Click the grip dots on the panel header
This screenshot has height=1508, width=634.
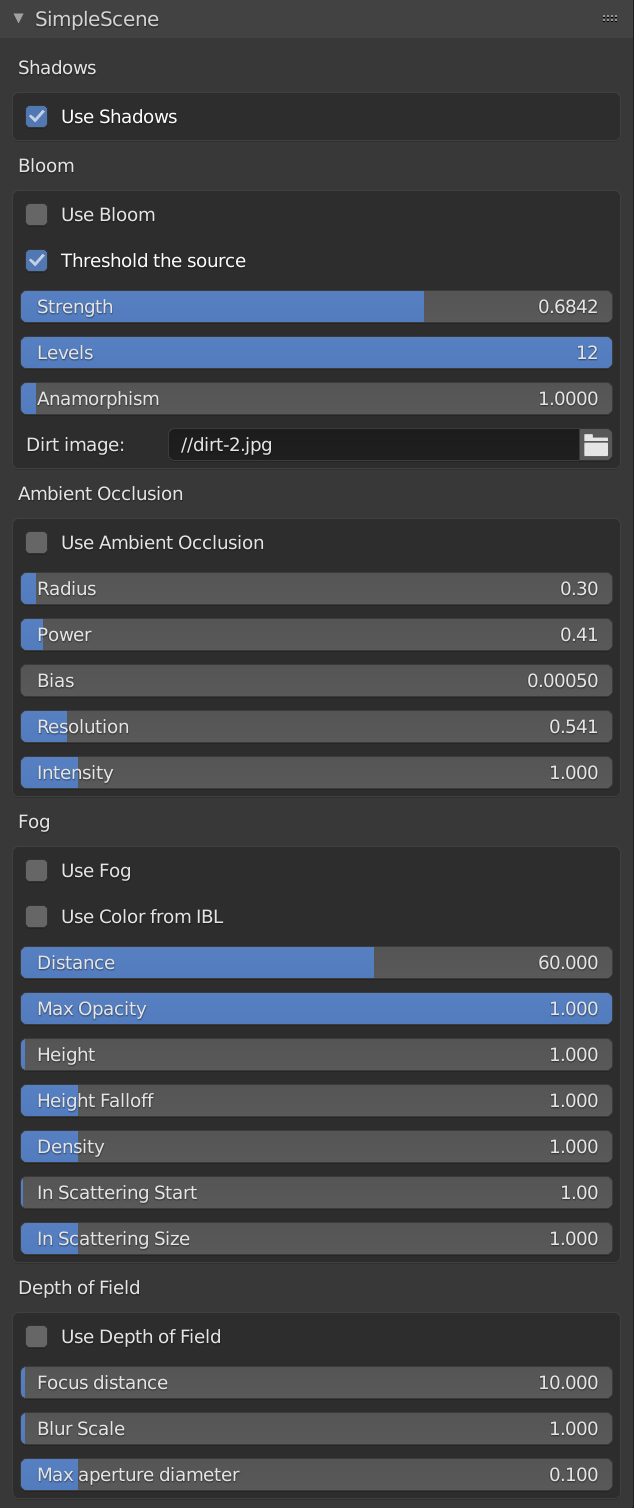[609, 17]
